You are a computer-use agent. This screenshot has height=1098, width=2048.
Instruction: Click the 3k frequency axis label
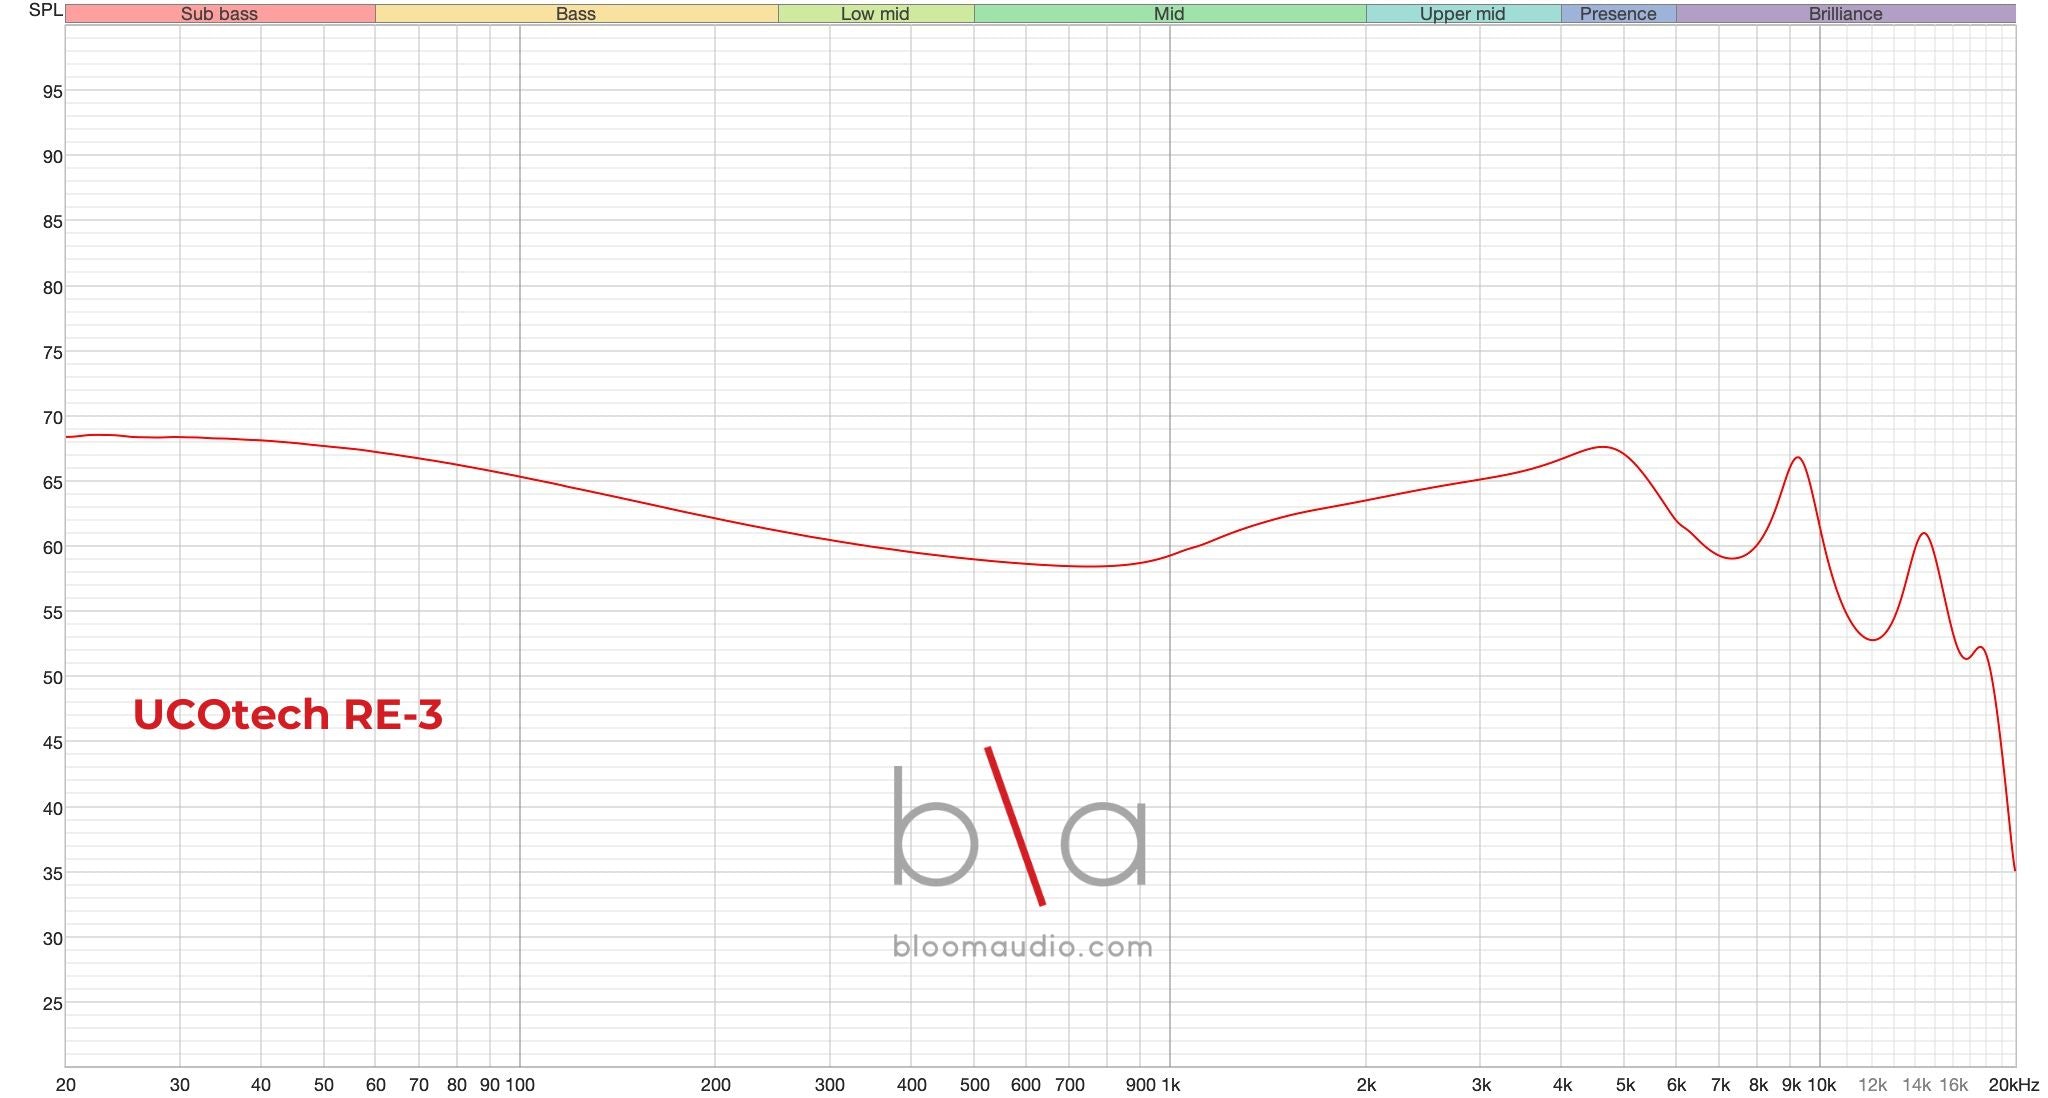pyautogui.click(x=1481, y=1085)
